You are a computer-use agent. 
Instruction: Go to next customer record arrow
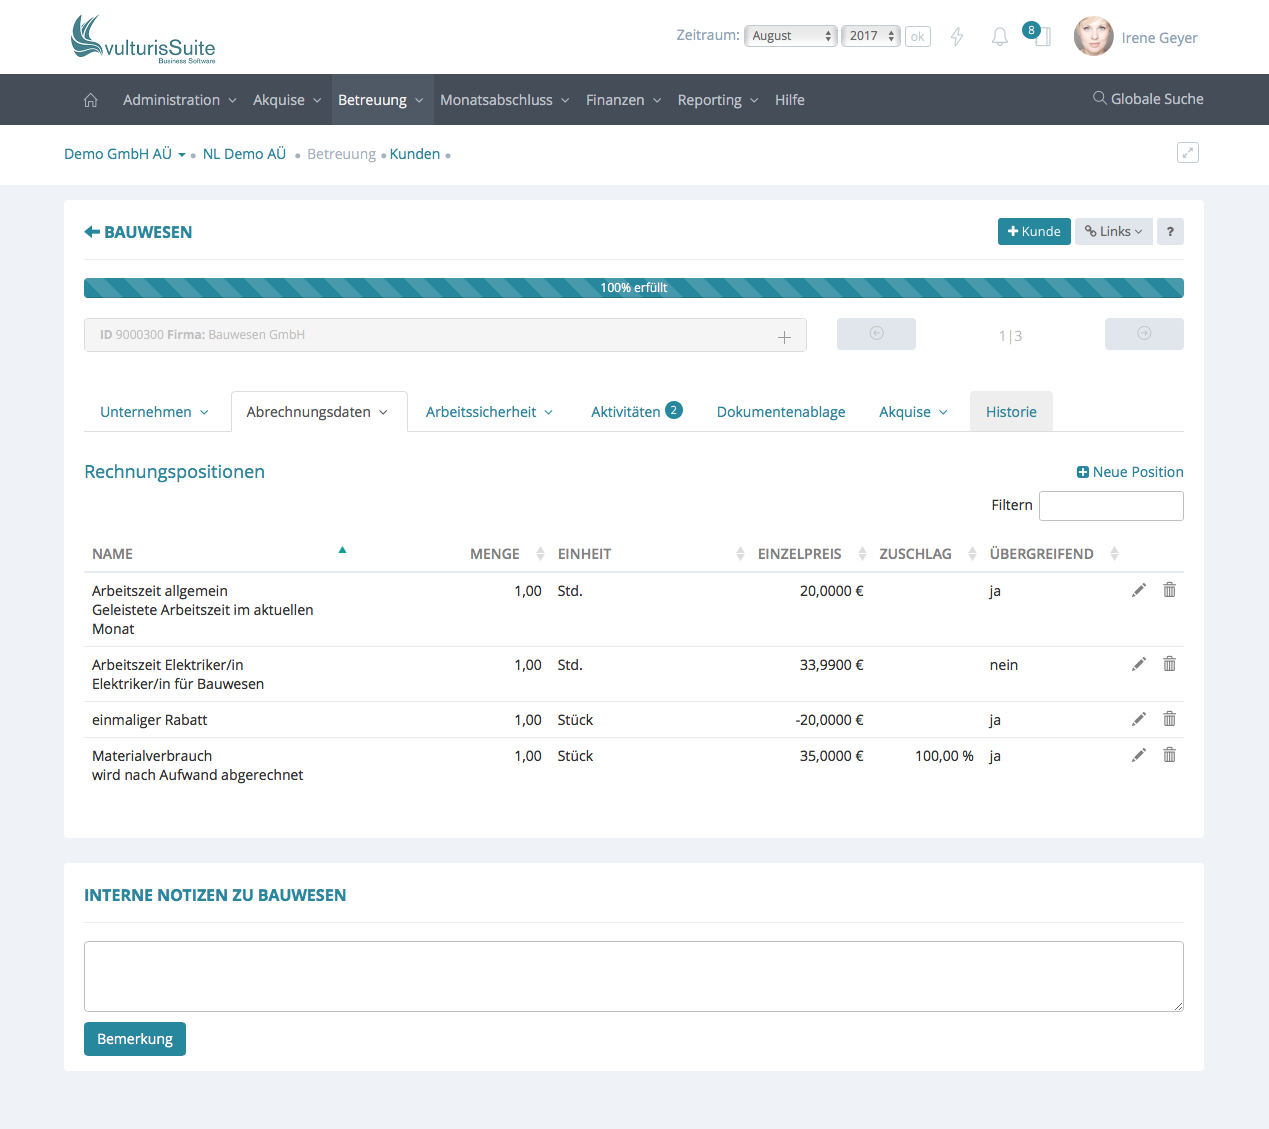tap(1143, 334)
